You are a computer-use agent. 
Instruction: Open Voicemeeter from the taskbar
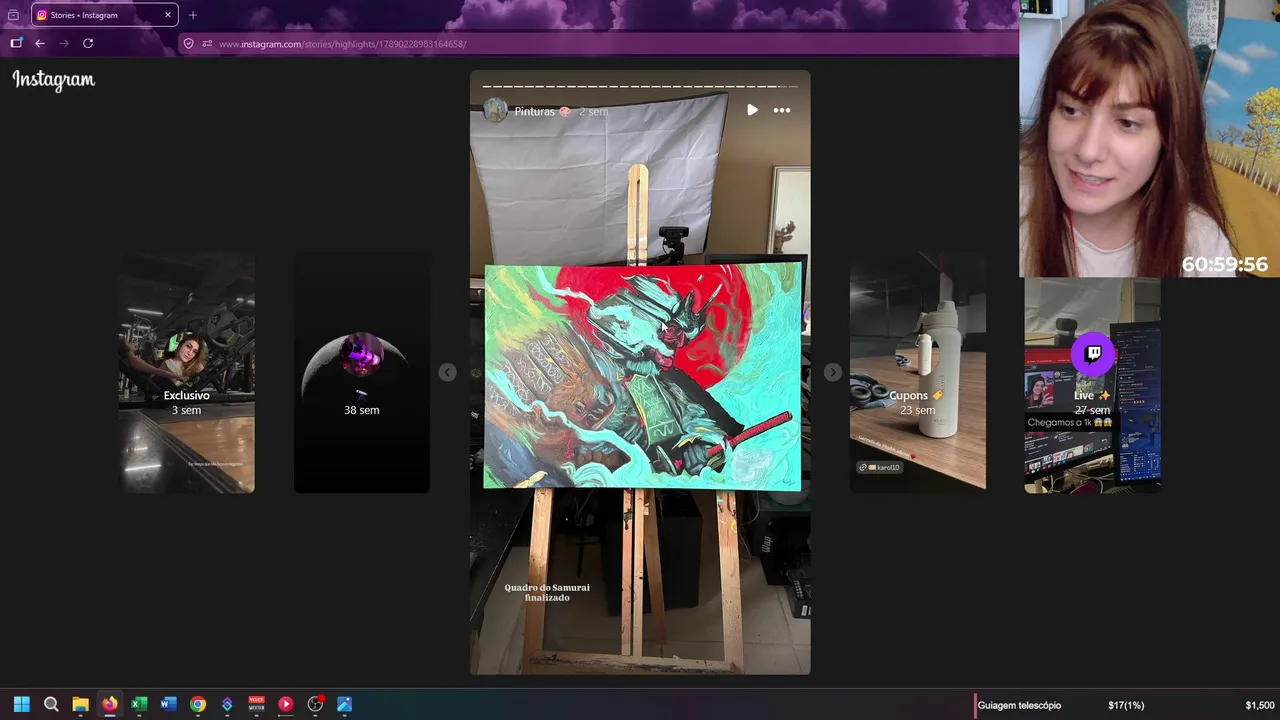tap(256, 704)
